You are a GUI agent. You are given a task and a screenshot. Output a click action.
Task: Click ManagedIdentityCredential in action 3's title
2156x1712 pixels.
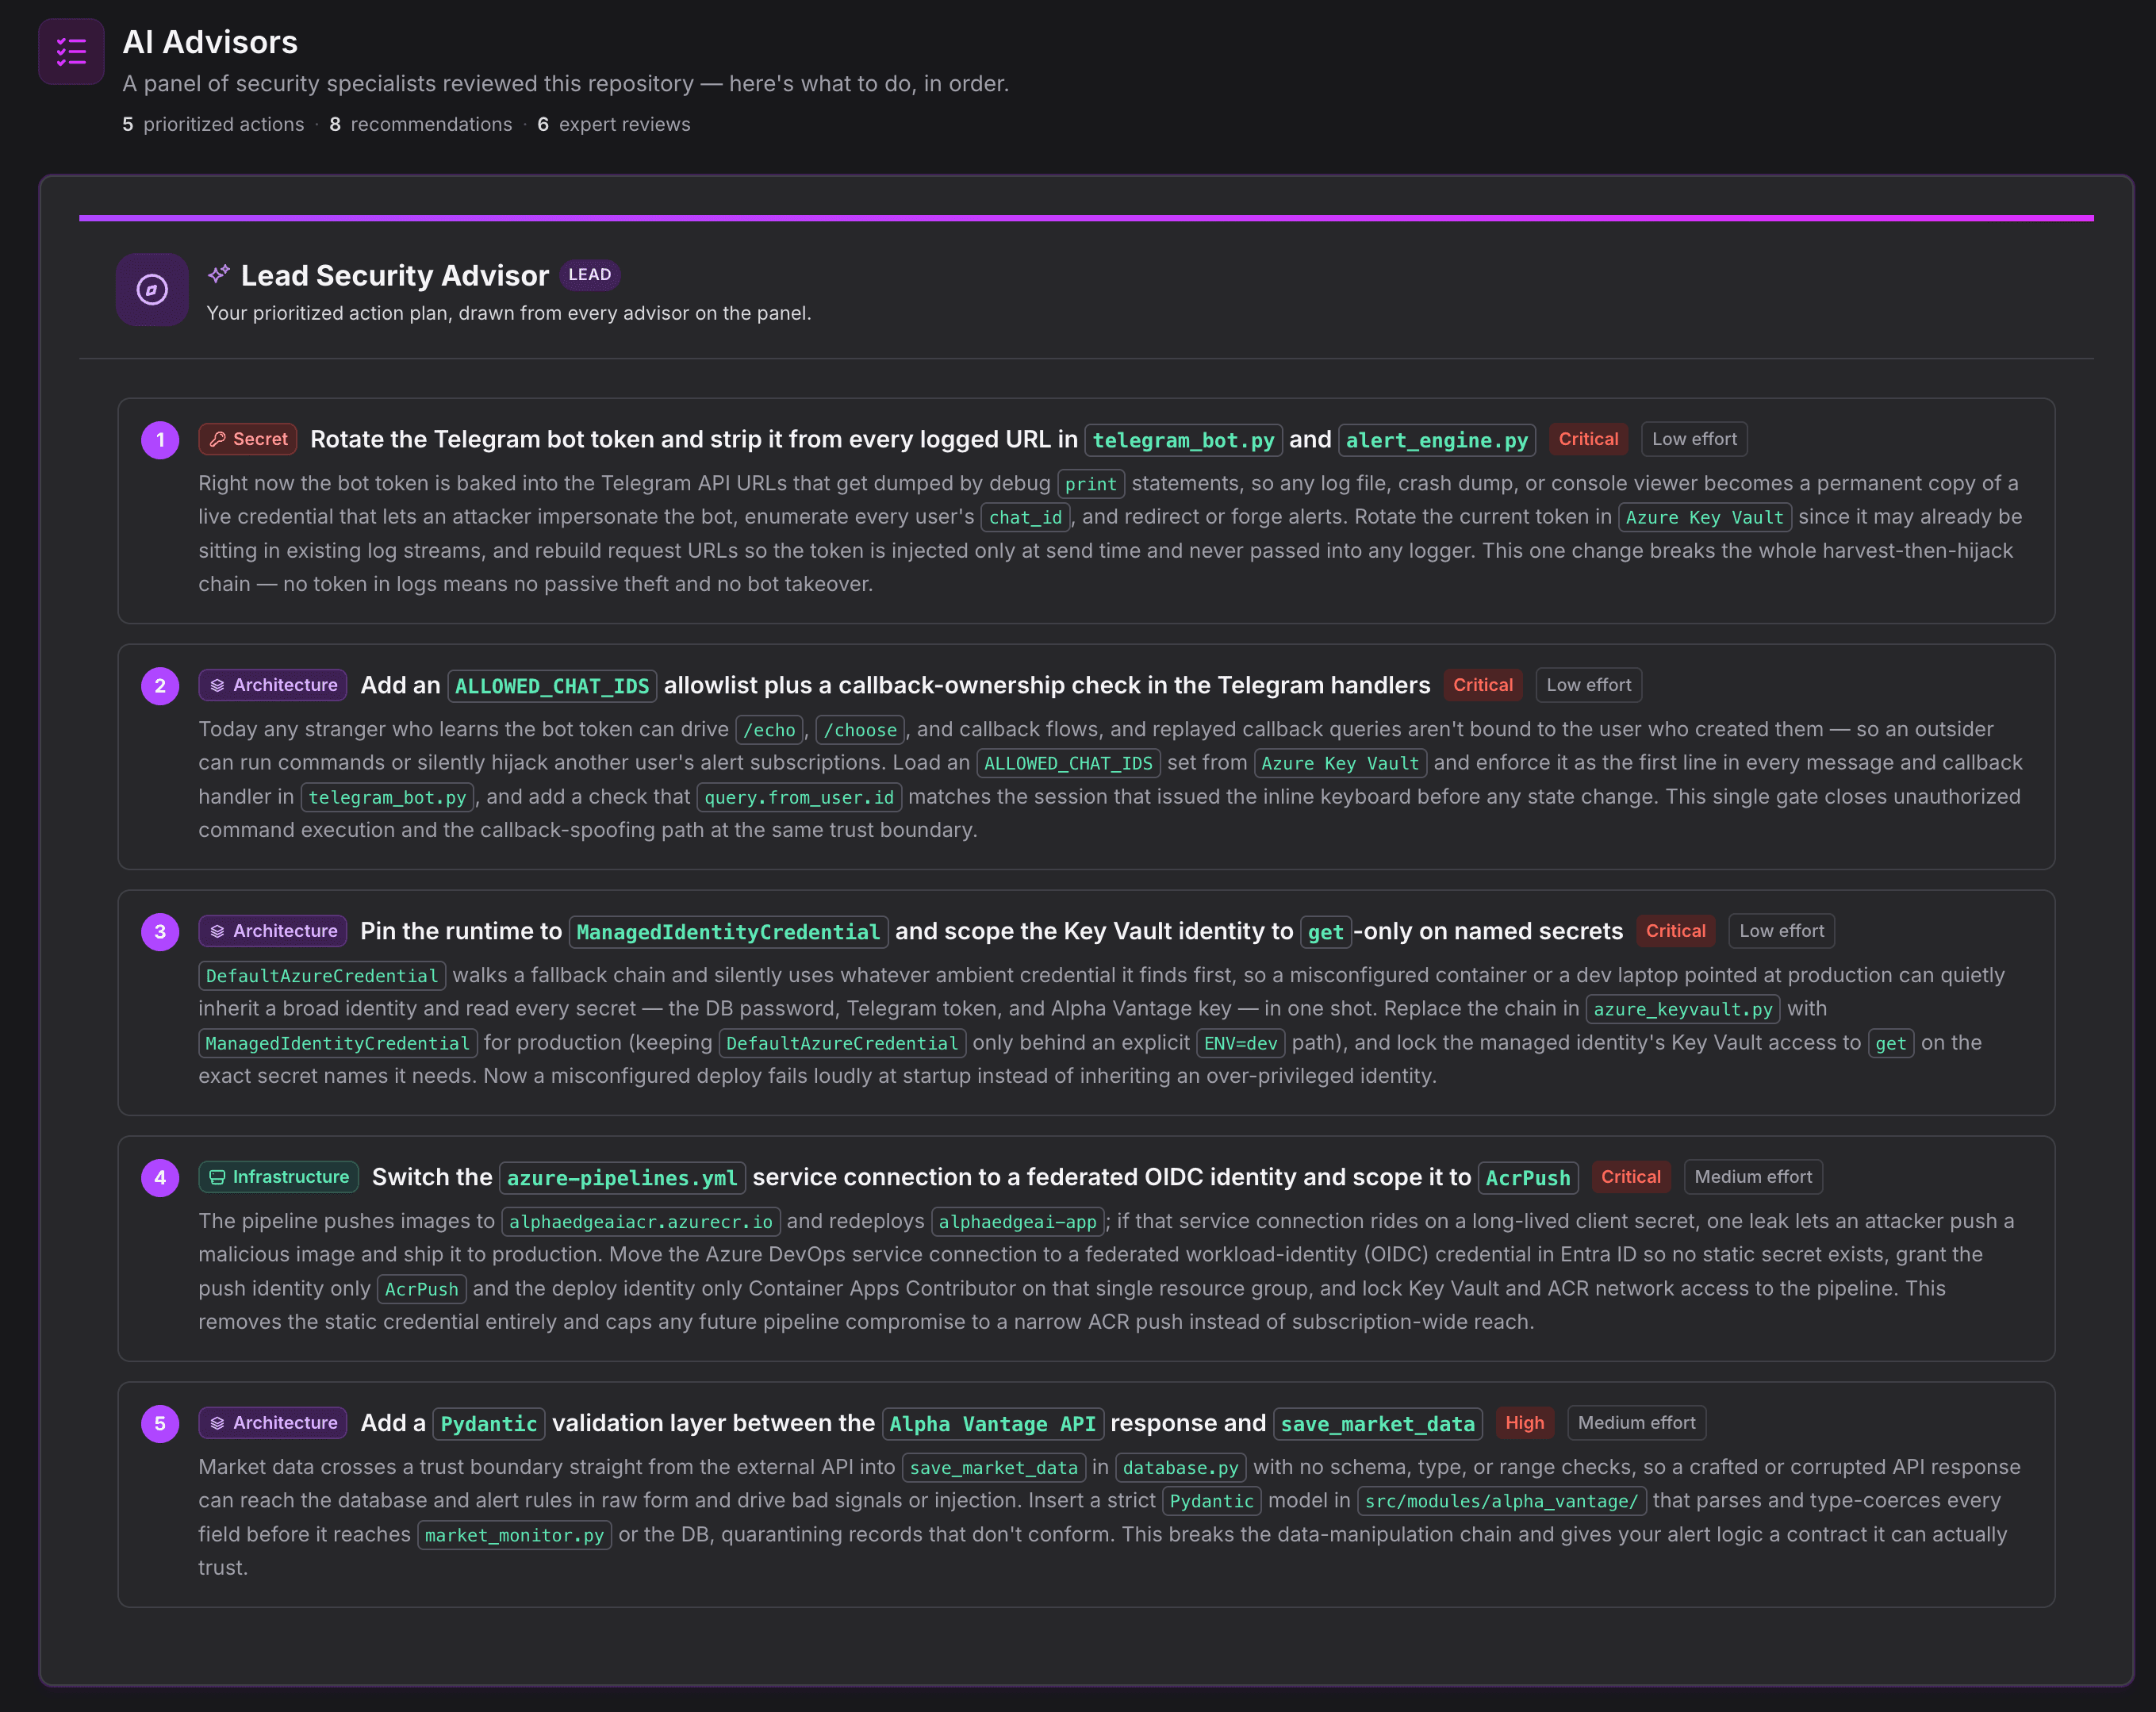click(728, 932)
